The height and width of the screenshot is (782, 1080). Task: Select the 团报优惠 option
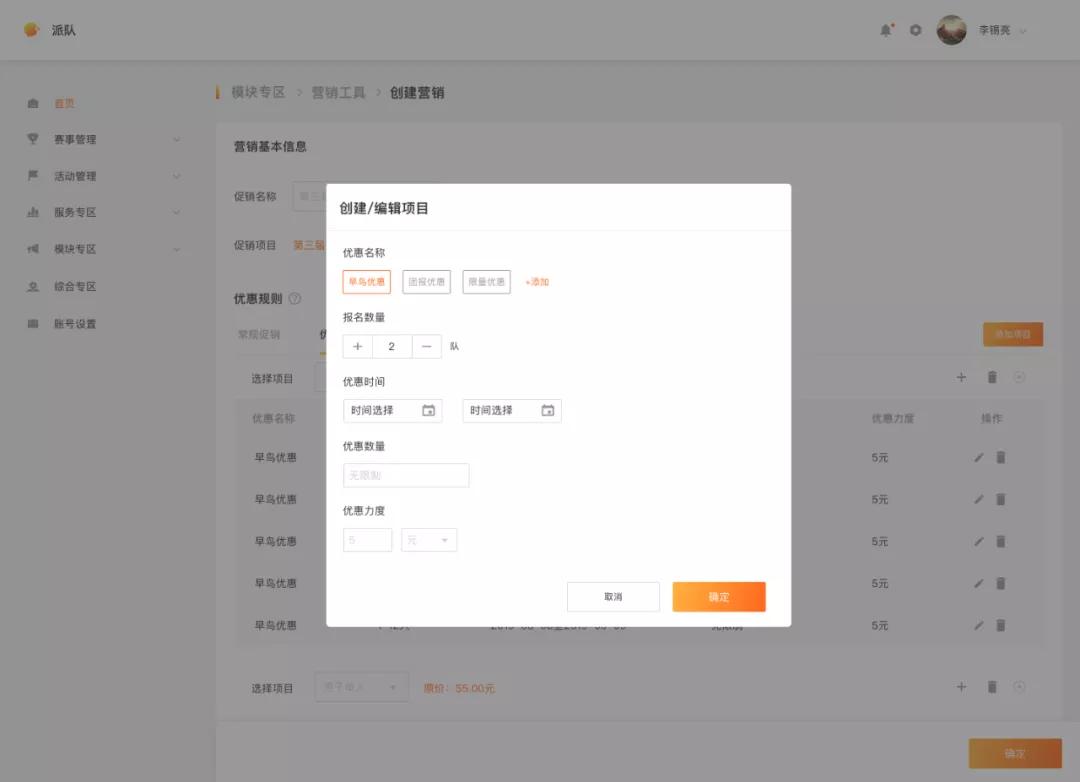(x=425, y=281)
